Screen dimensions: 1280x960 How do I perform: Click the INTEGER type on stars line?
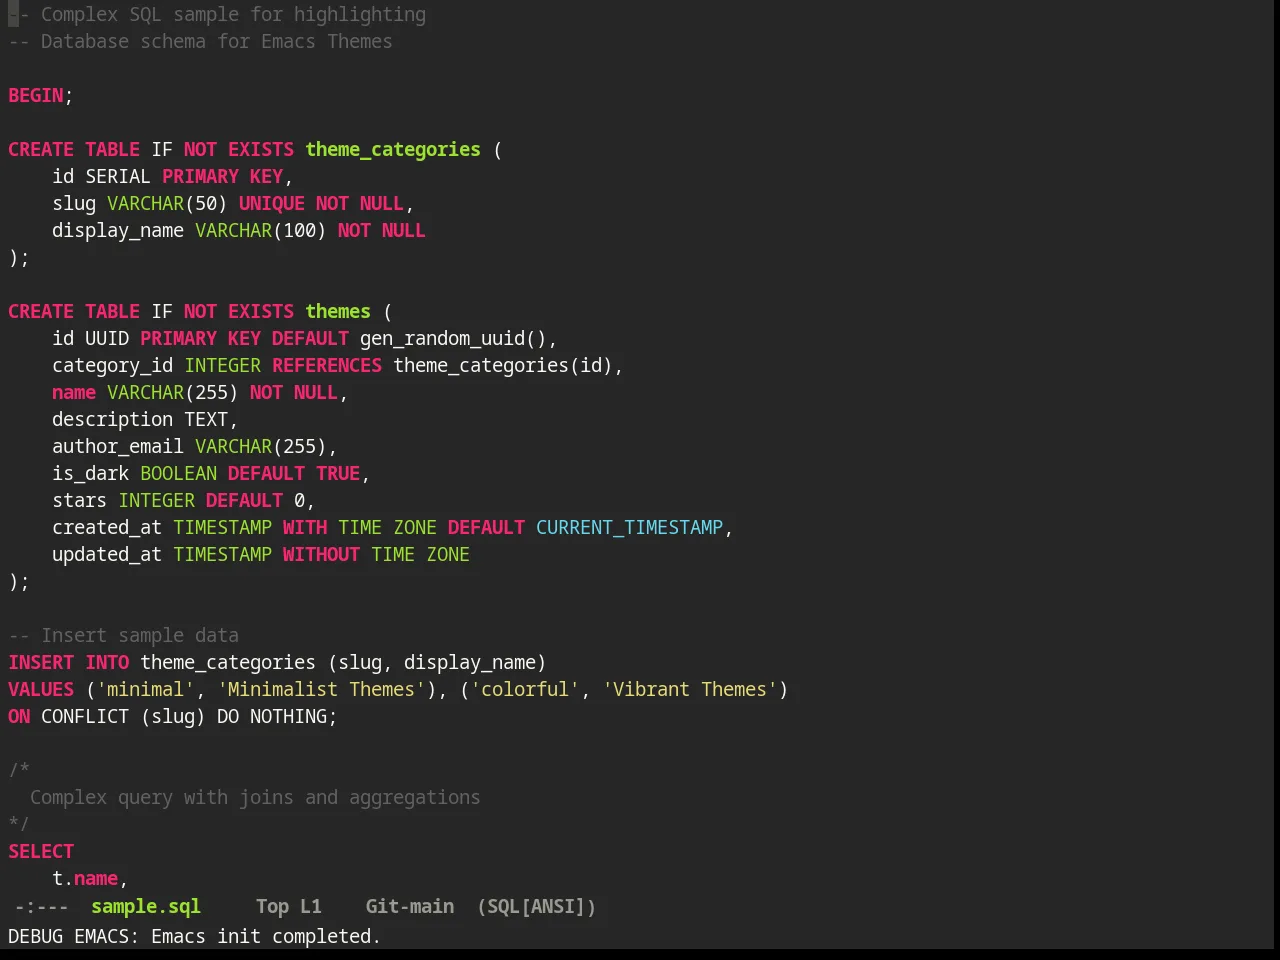pos(157,501)
